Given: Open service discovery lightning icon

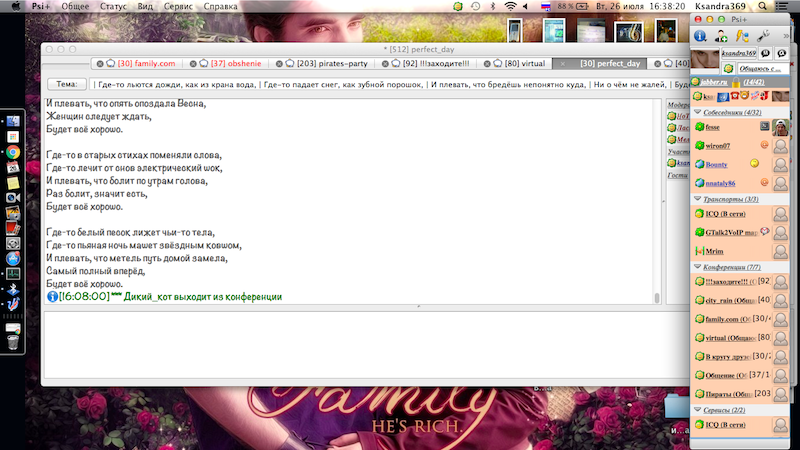Looking at the screenshot, I should click(x=742, y=36).
